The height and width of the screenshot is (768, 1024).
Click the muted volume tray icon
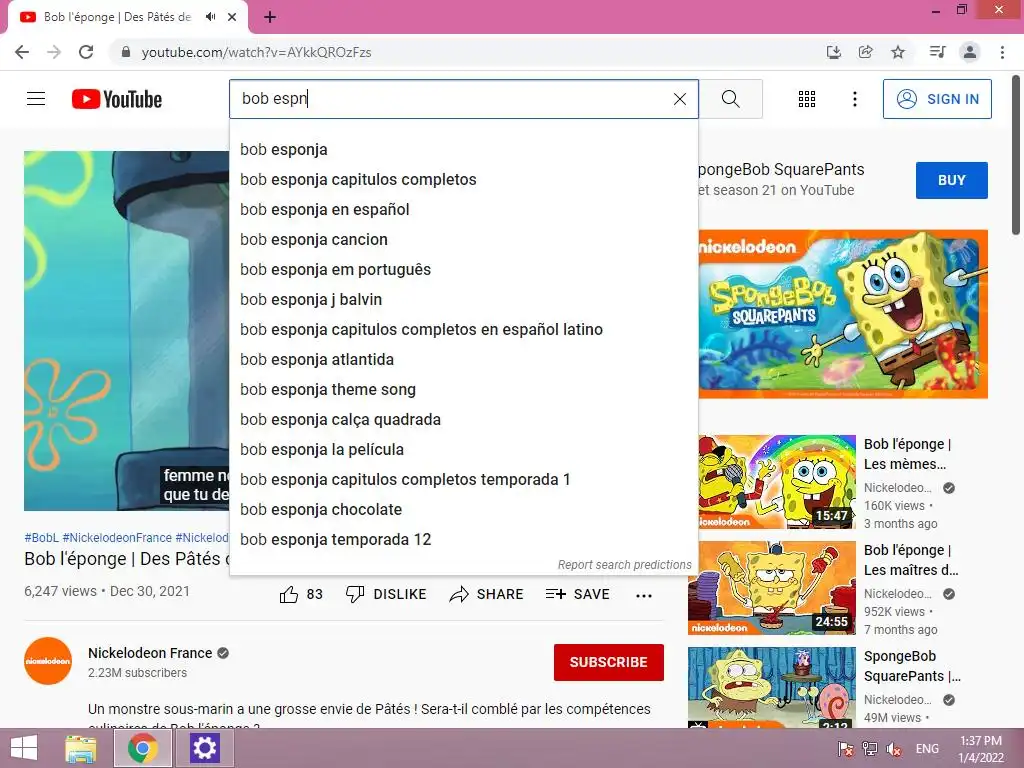pos(894,749)
